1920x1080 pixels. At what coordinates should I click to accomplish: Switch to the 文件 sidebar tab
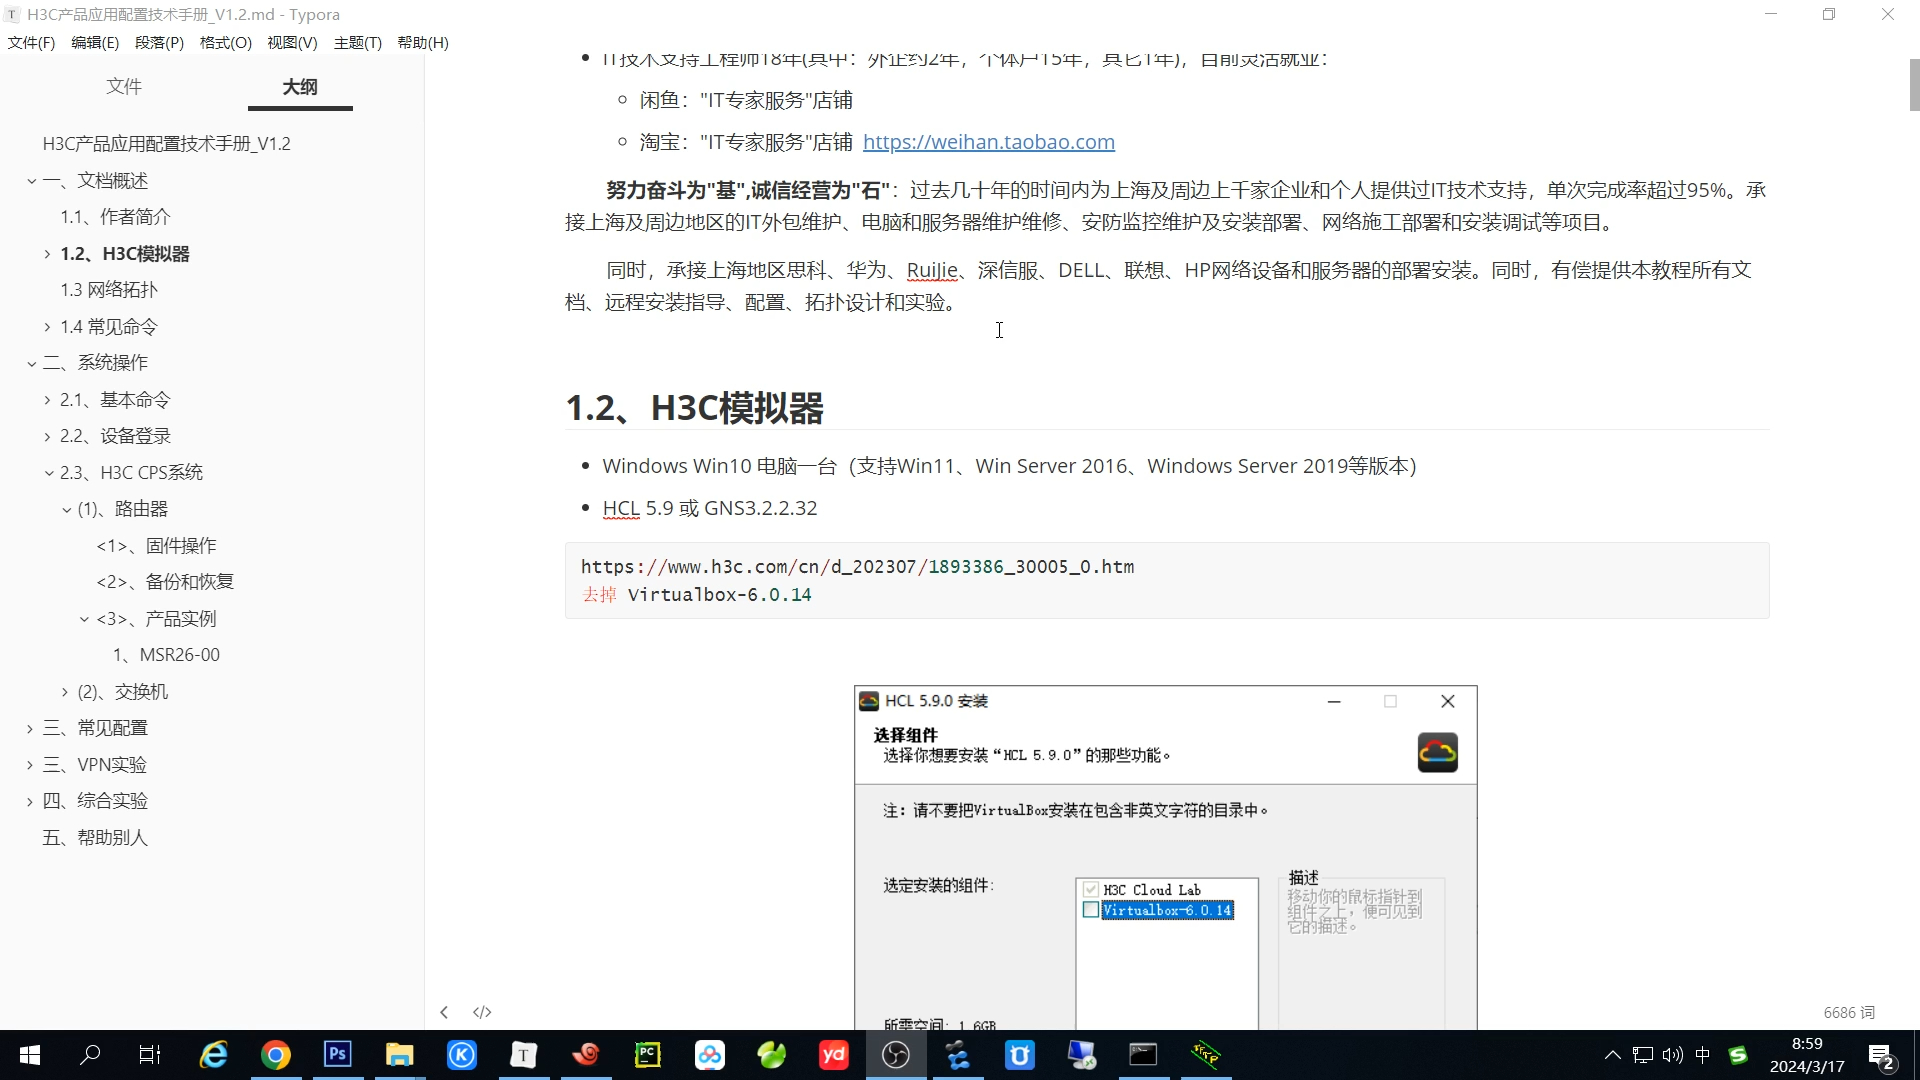[x=124, y=87]
